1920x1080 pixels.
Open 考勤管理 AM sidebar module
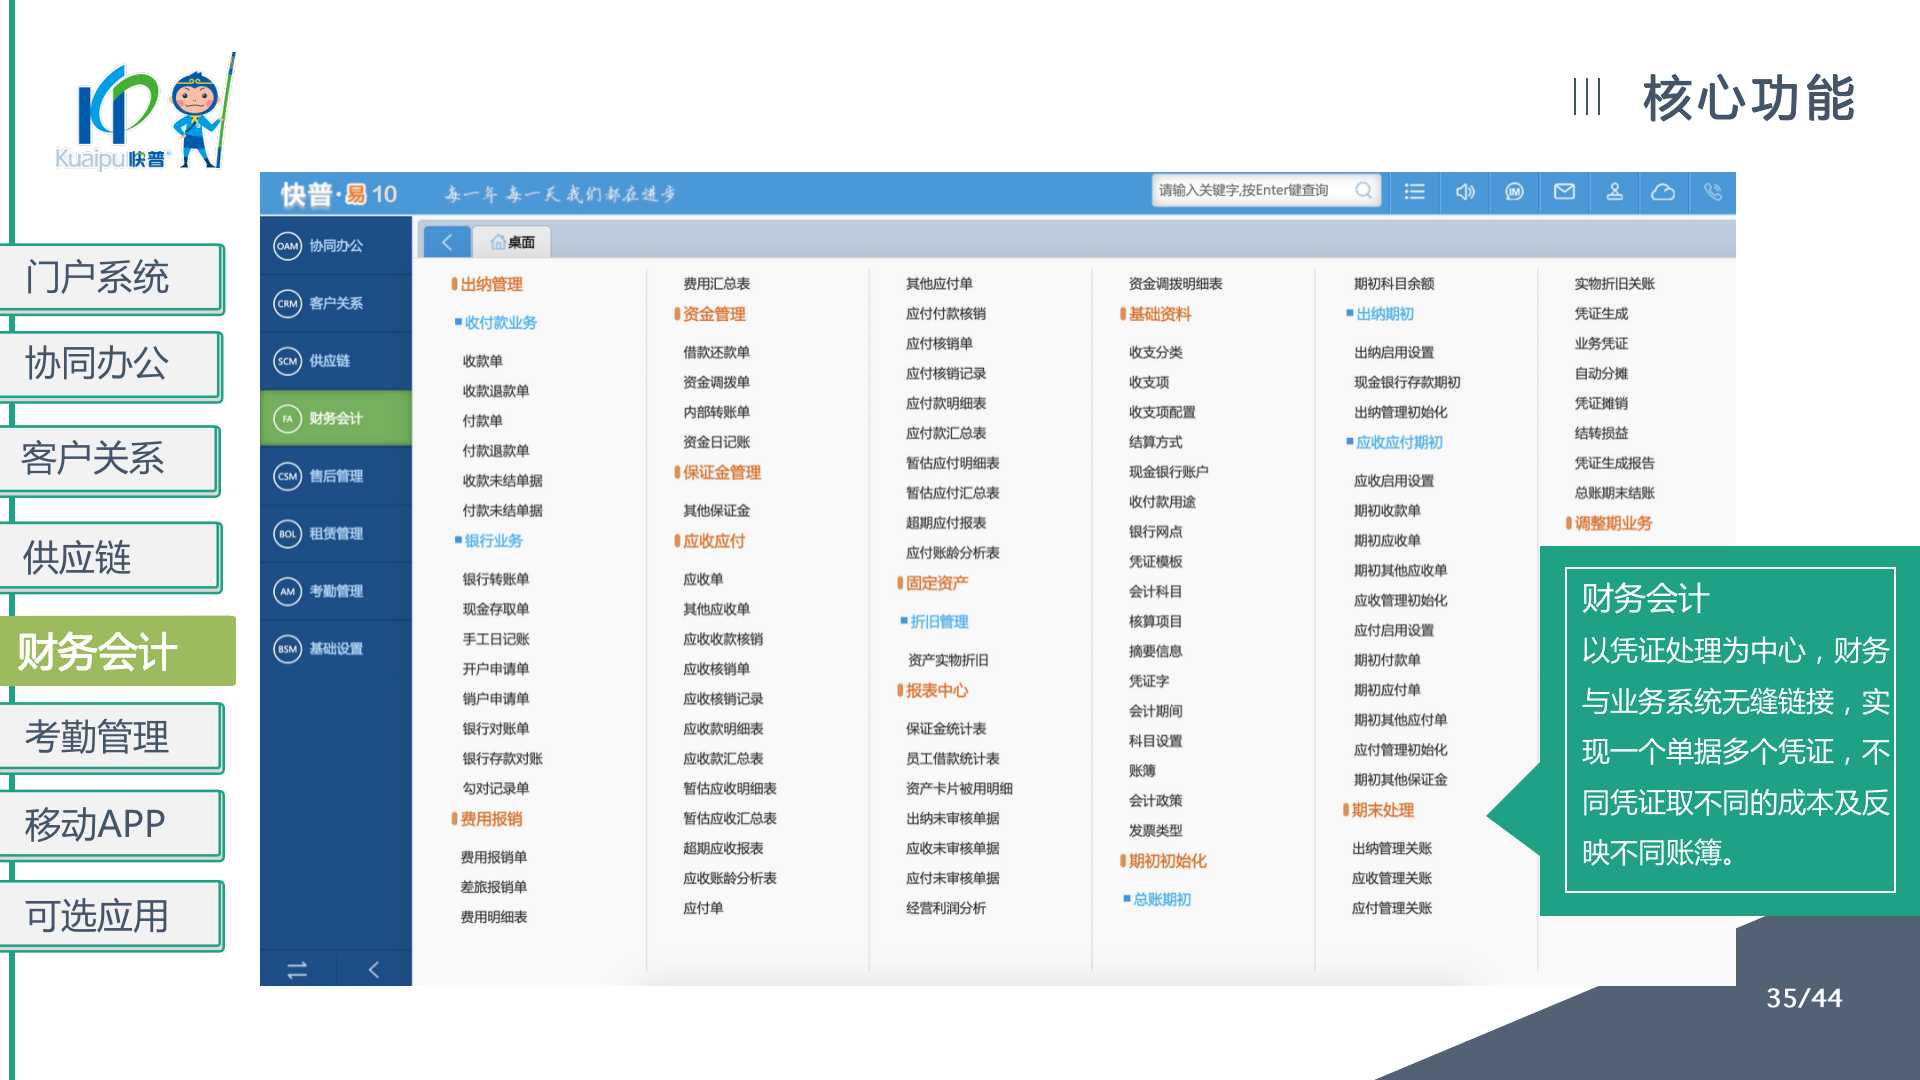click(x=336, y=591)
